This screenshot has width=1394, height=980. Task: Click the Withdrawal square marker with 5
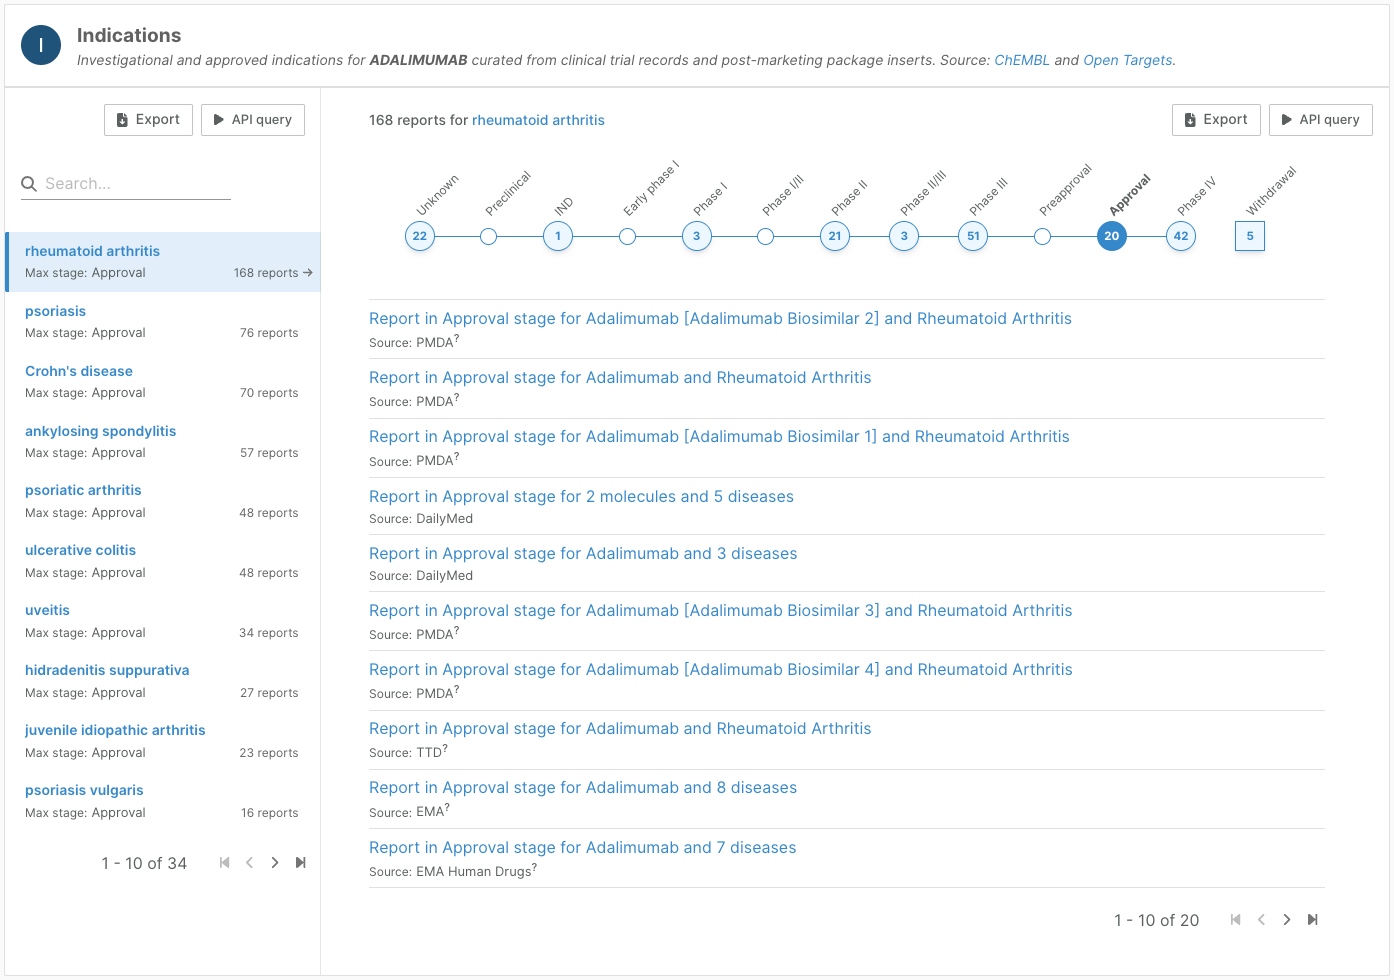tap(1250, 236)
